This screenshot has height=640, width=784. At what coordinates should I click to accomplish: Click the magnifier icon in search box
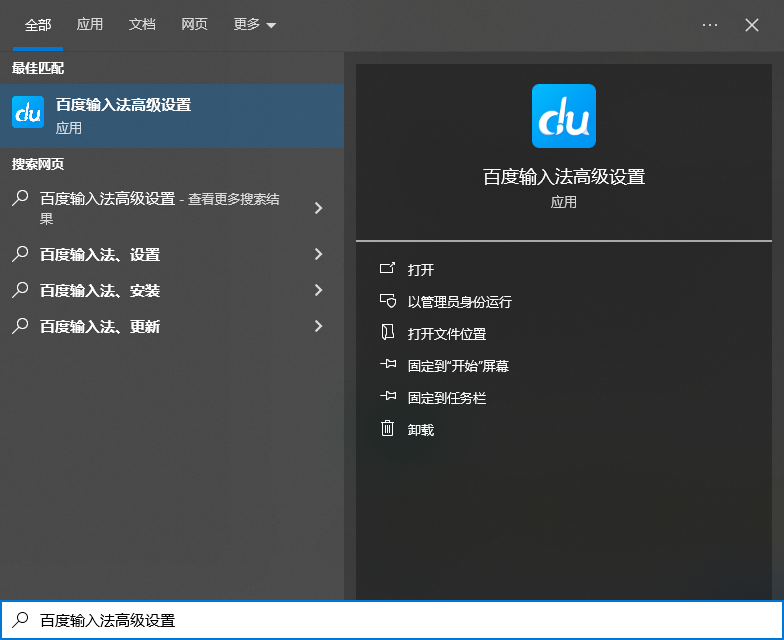click(20, 620)
